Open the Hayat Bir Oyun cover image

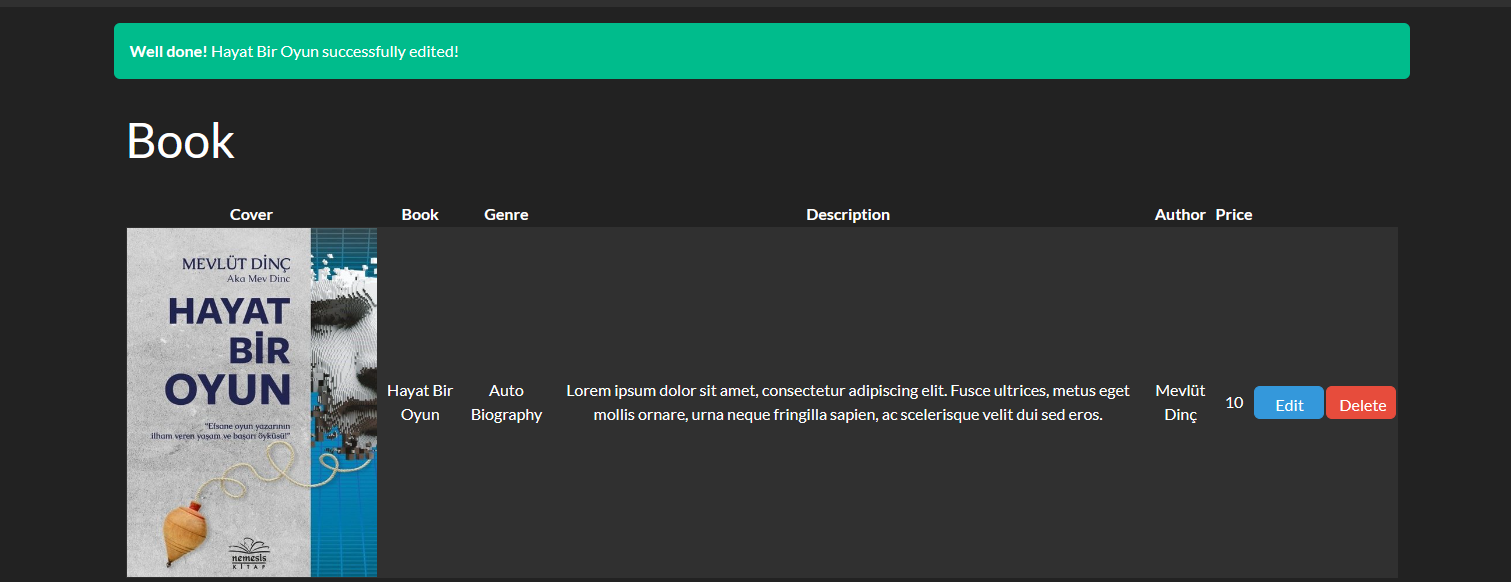pos(251,402)
